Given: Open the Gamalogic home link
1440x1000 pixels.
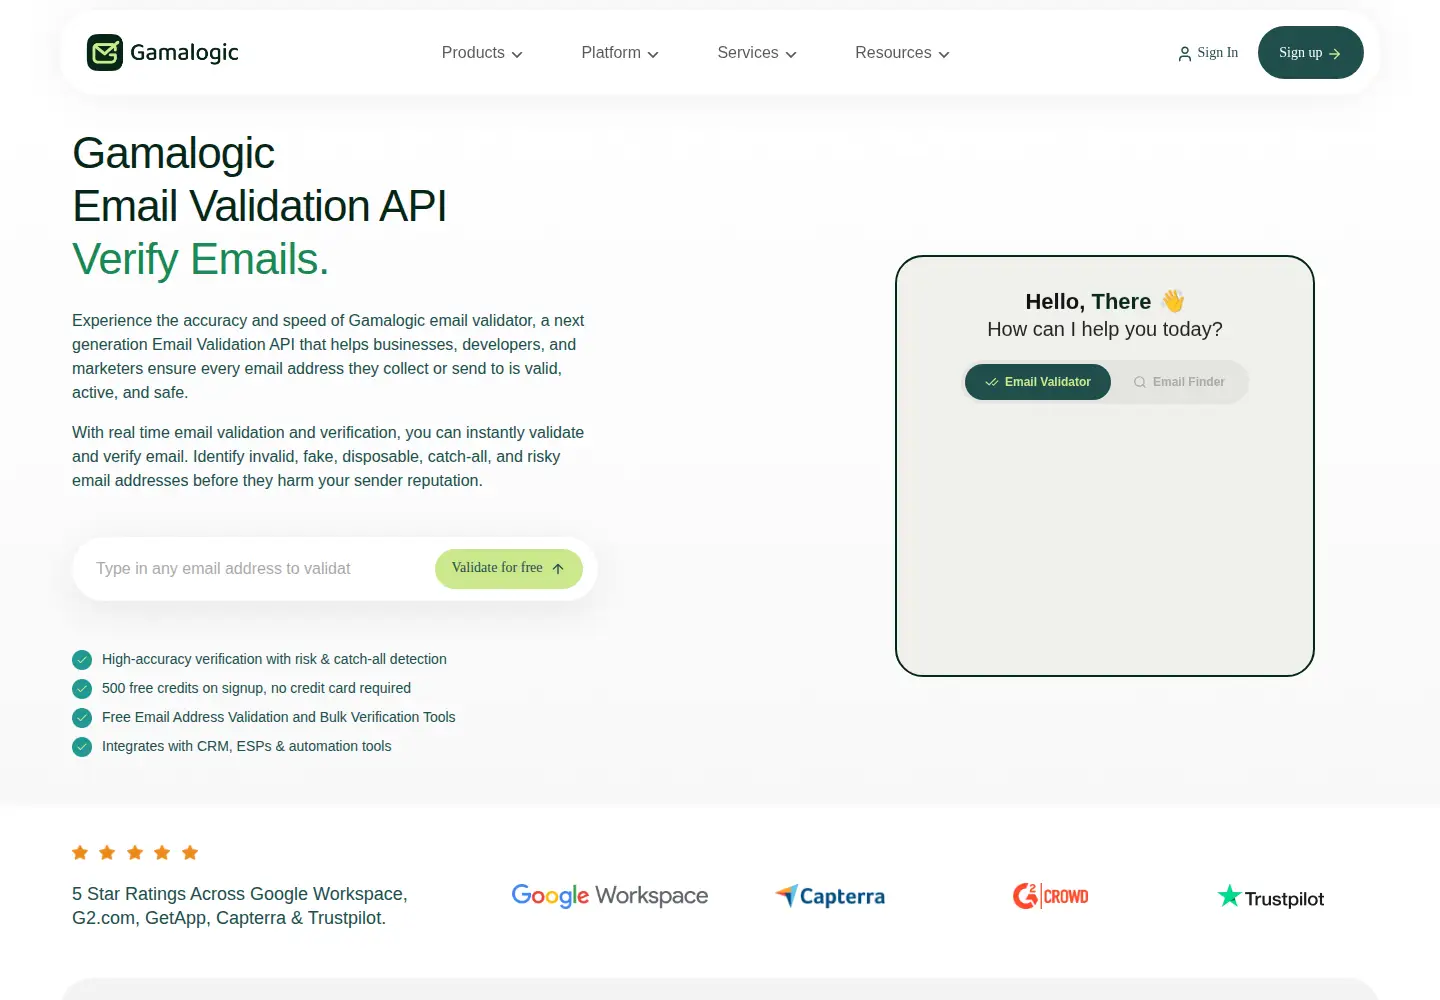Looking at the screenshot, I should (x=163, y=53).
